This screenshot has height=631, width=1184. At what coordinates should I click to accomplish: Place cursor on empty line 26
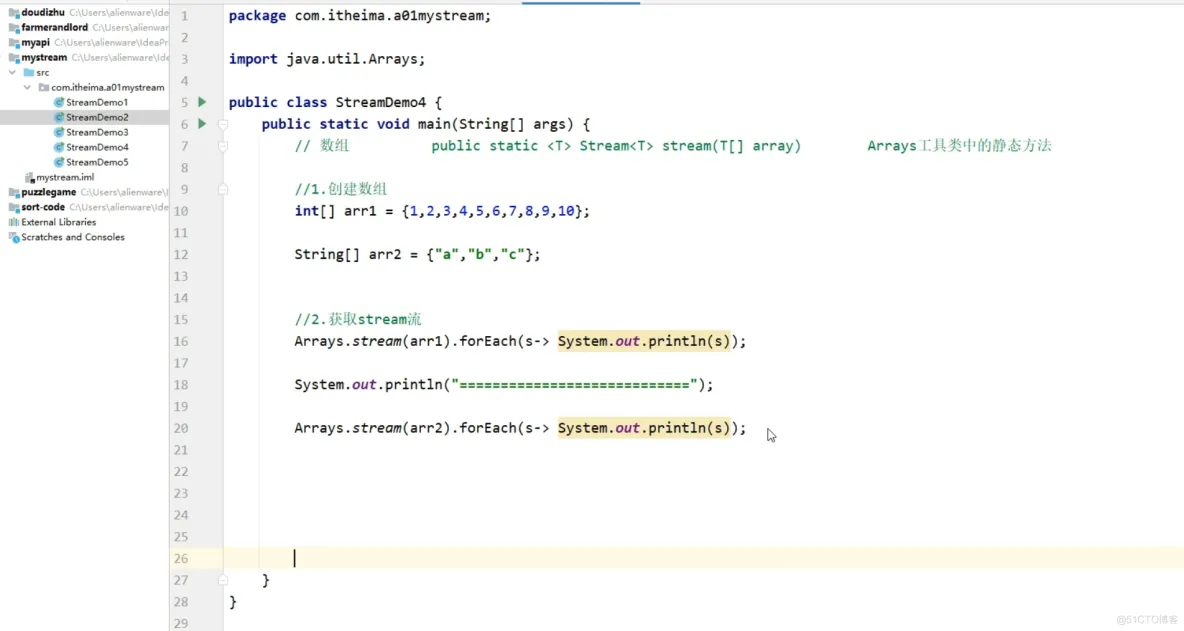[x=702, y=559]
